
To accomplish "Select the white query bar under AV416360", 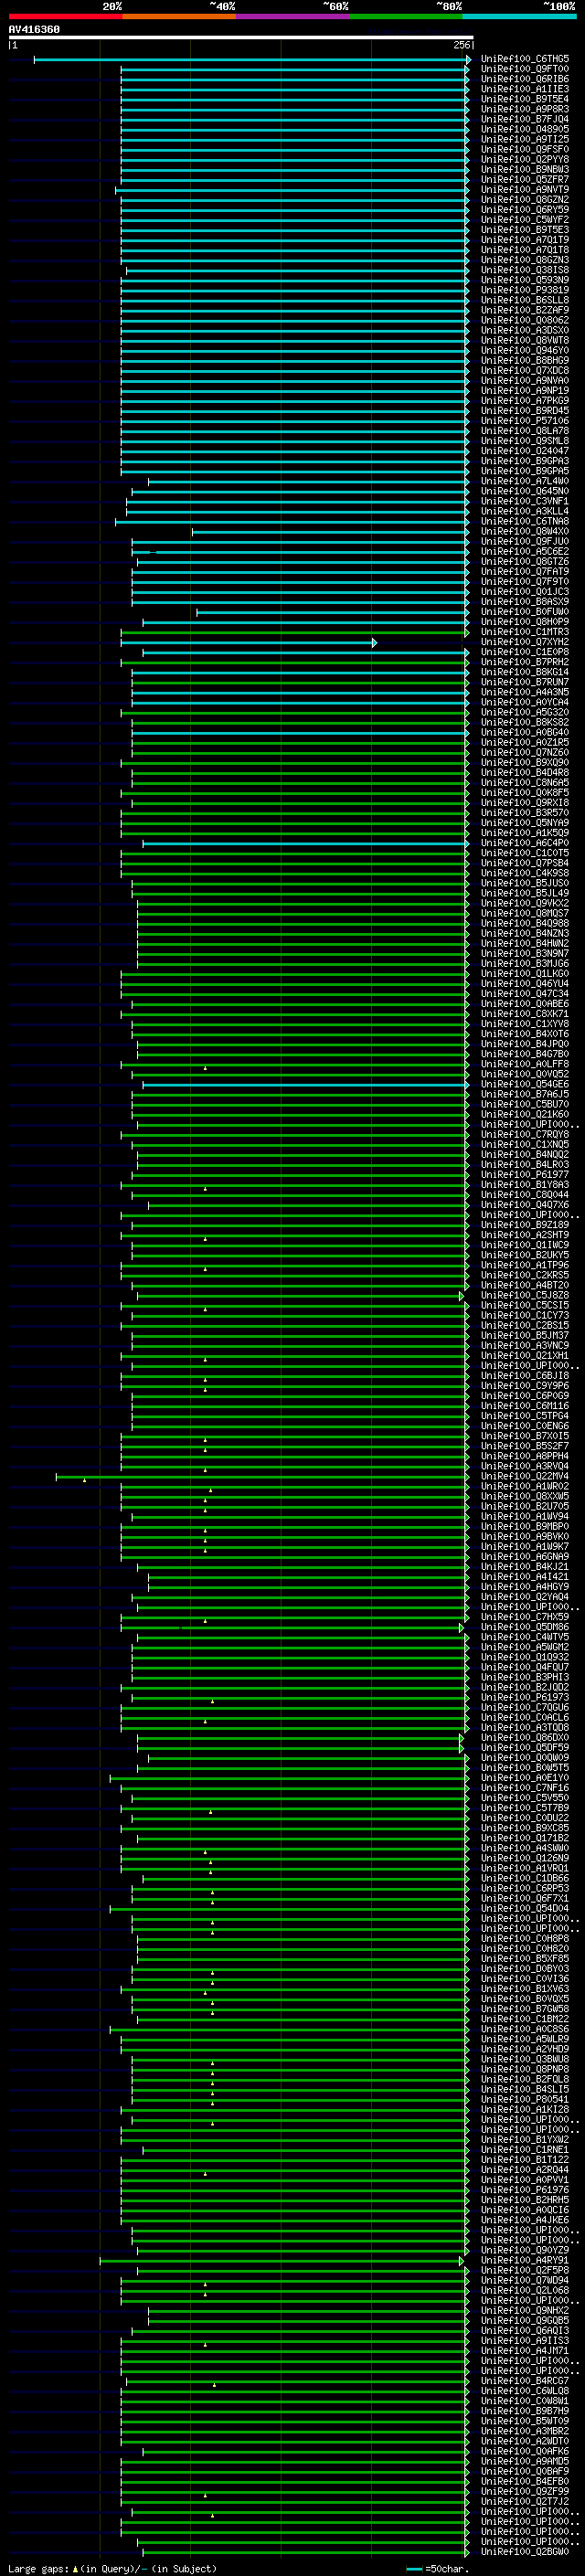I will tap(241, 37).
